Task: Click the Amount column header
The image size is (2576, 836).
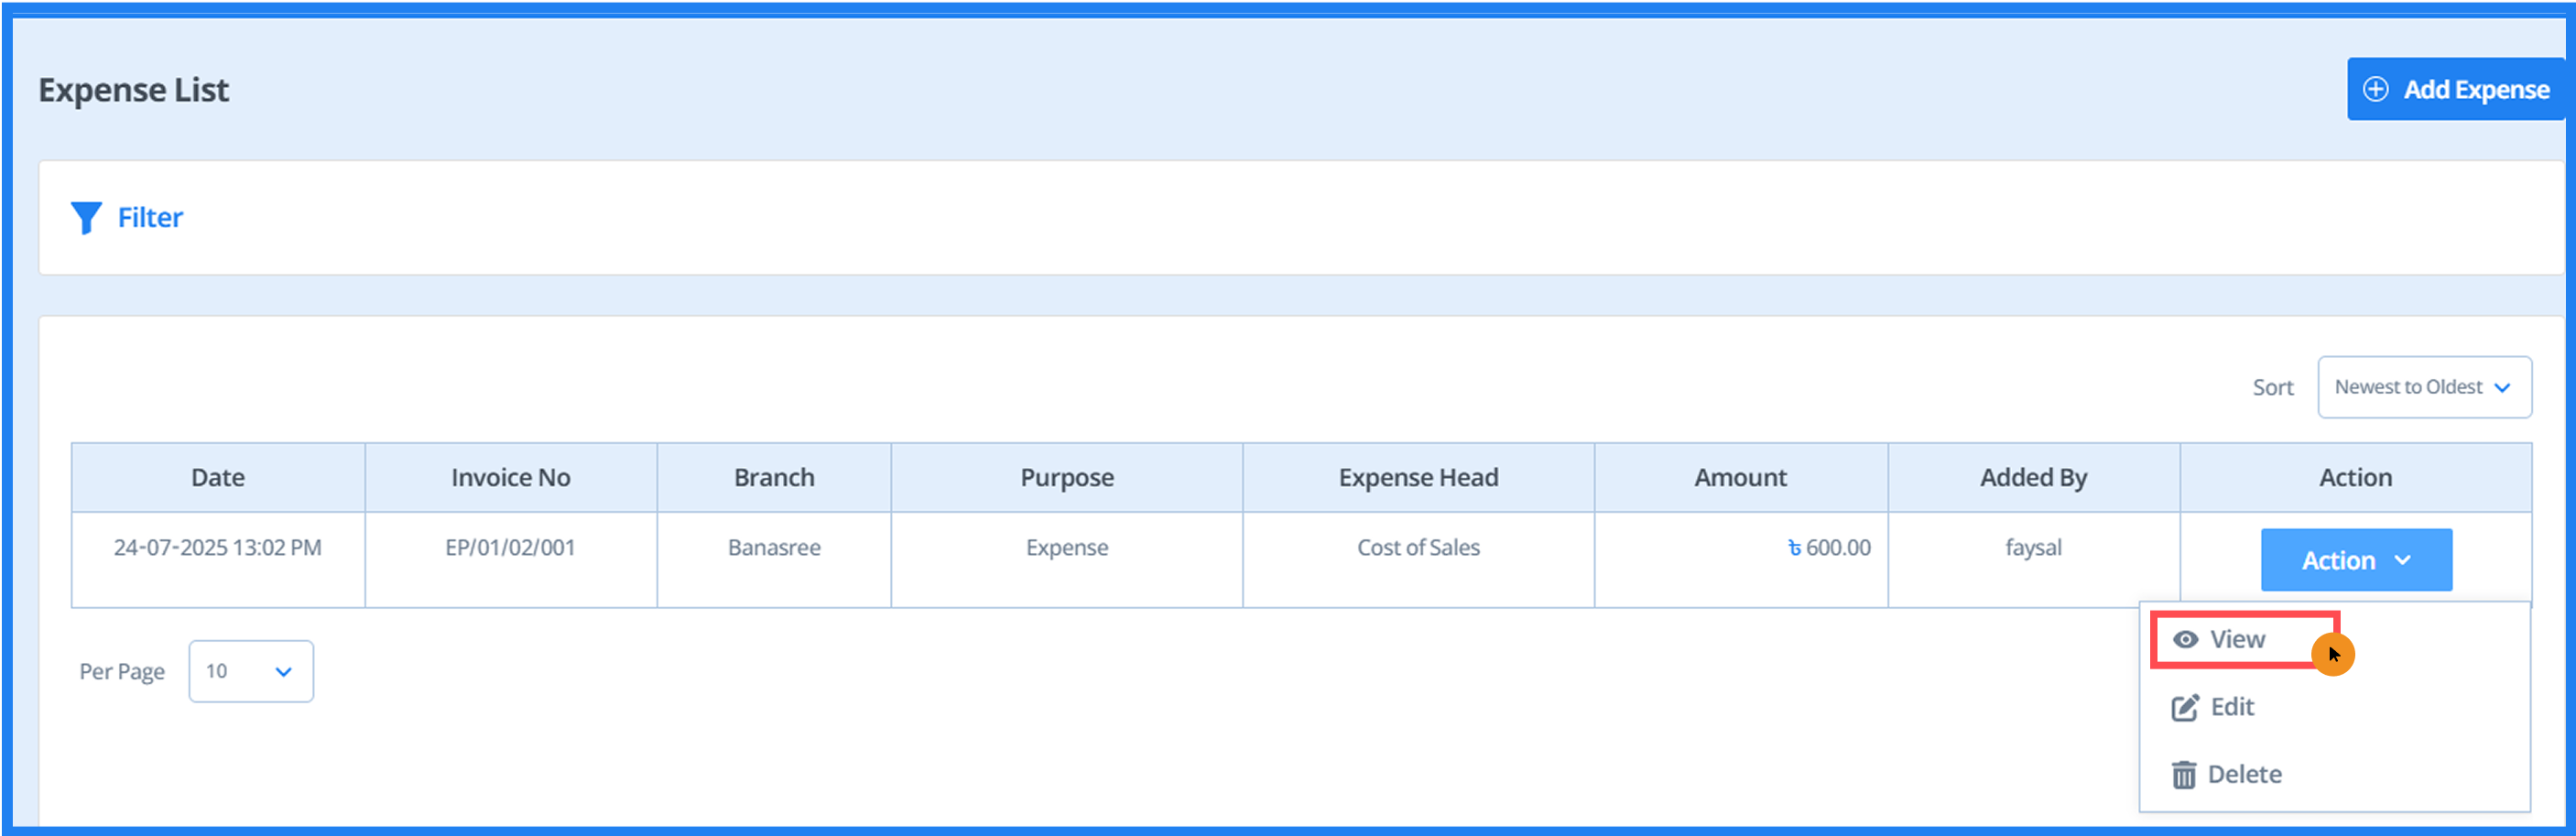Action: point(1740,477)
